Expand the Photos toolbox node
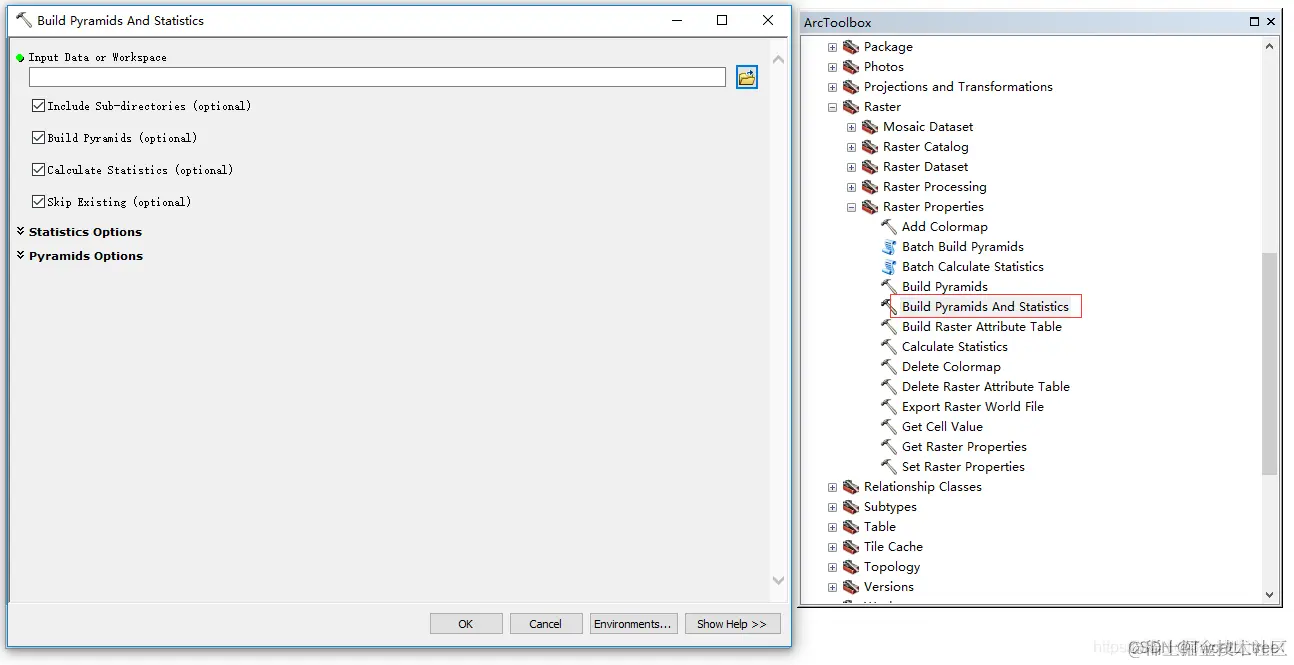This screenshot has height=665, width=1294. (x=832, y=67)
